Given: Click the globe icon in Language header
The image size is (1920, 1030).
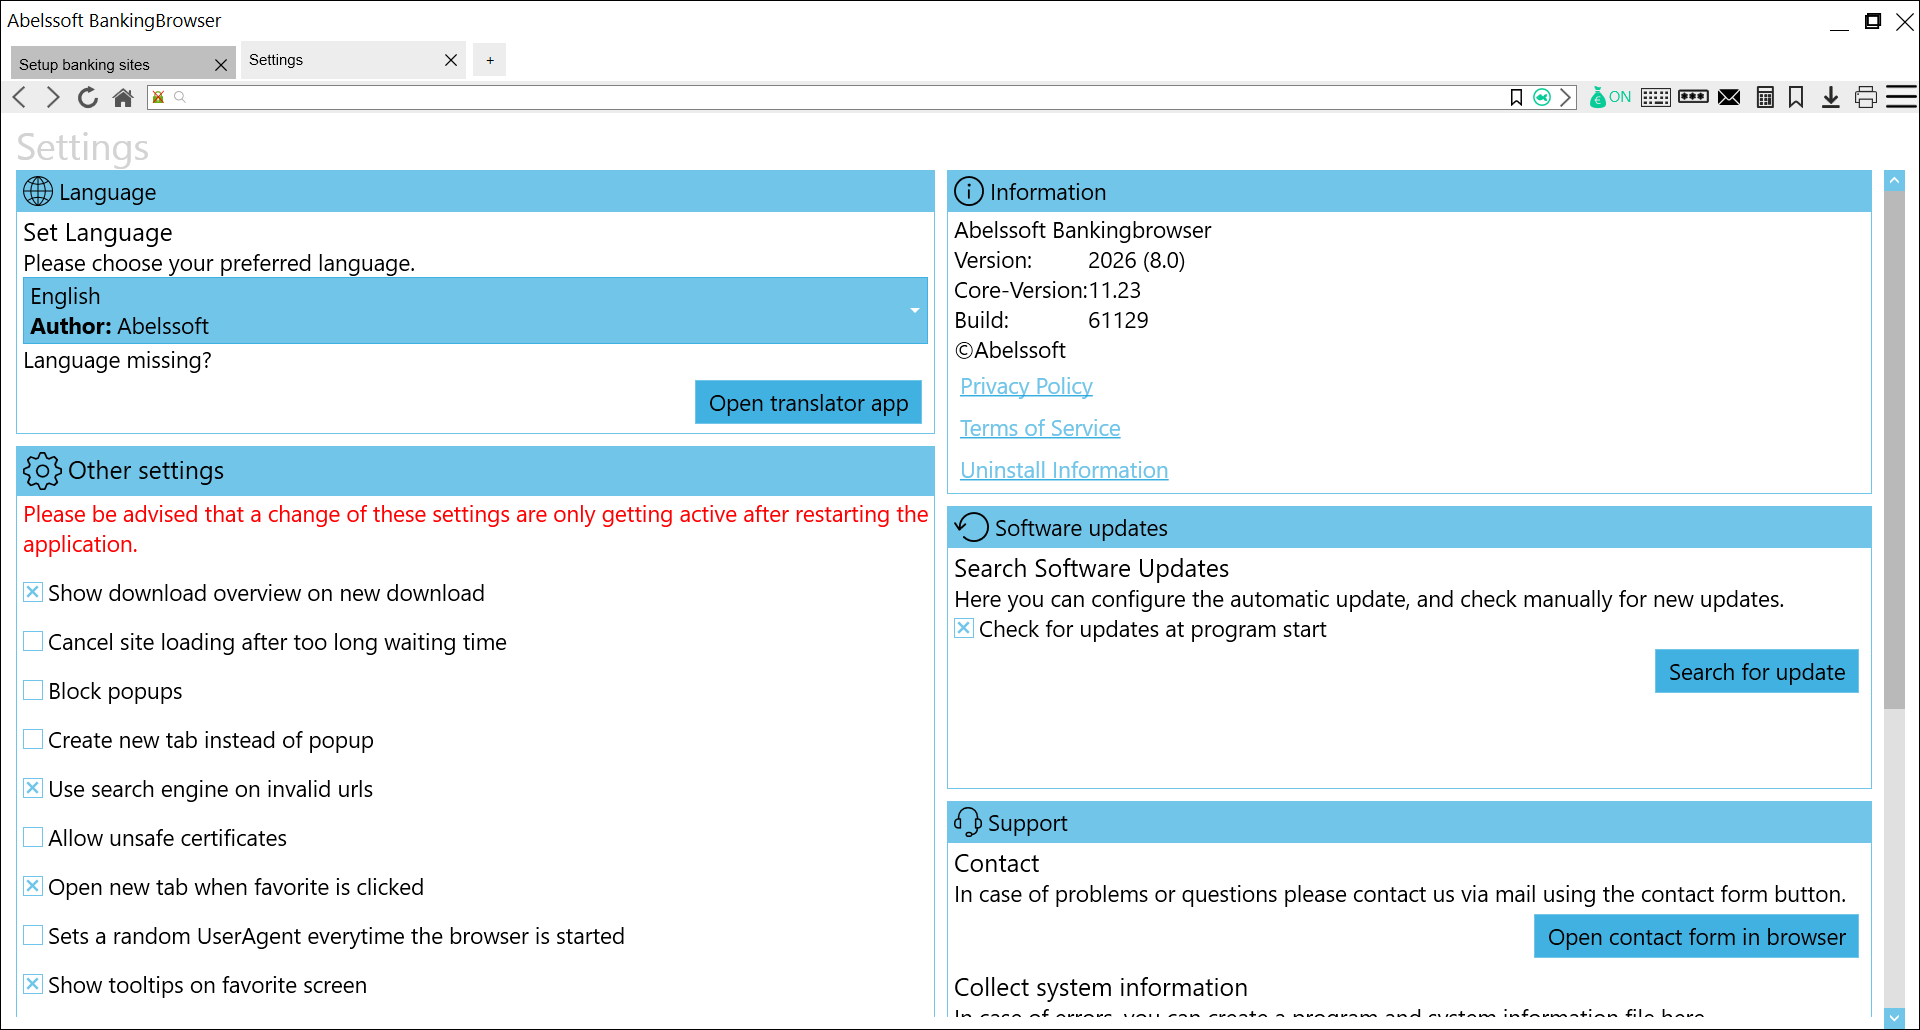Looking at the screenshot, I should click(38, 191).
